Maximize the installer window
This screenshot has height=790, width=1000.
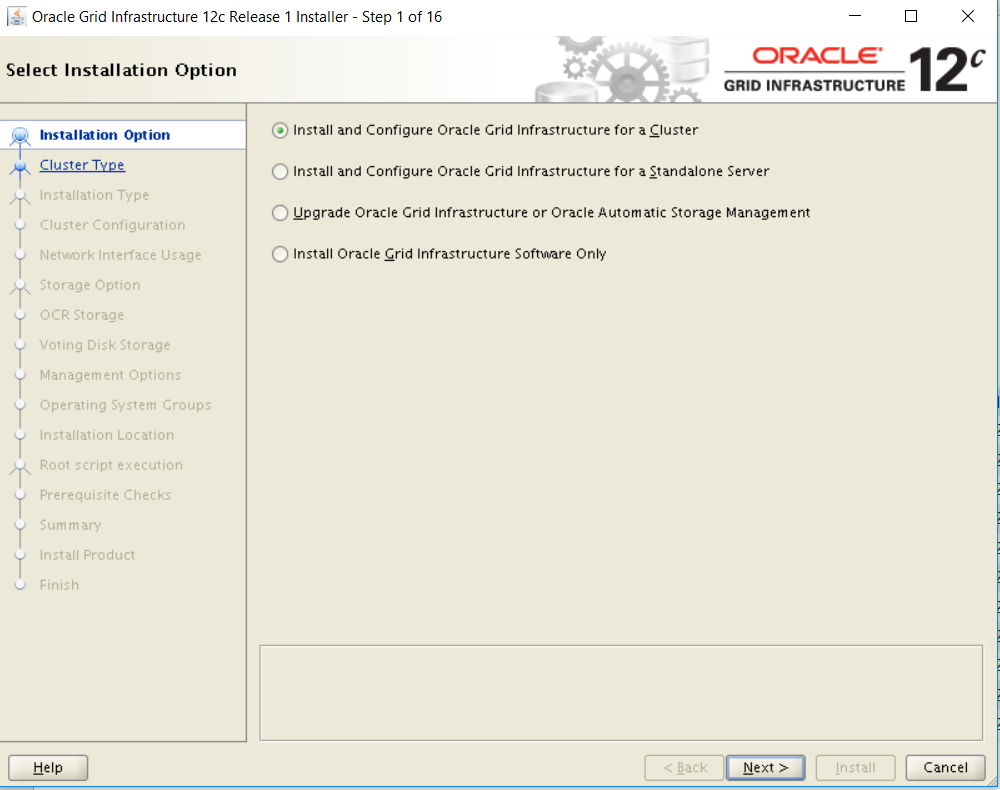click(x=911, y=16)
